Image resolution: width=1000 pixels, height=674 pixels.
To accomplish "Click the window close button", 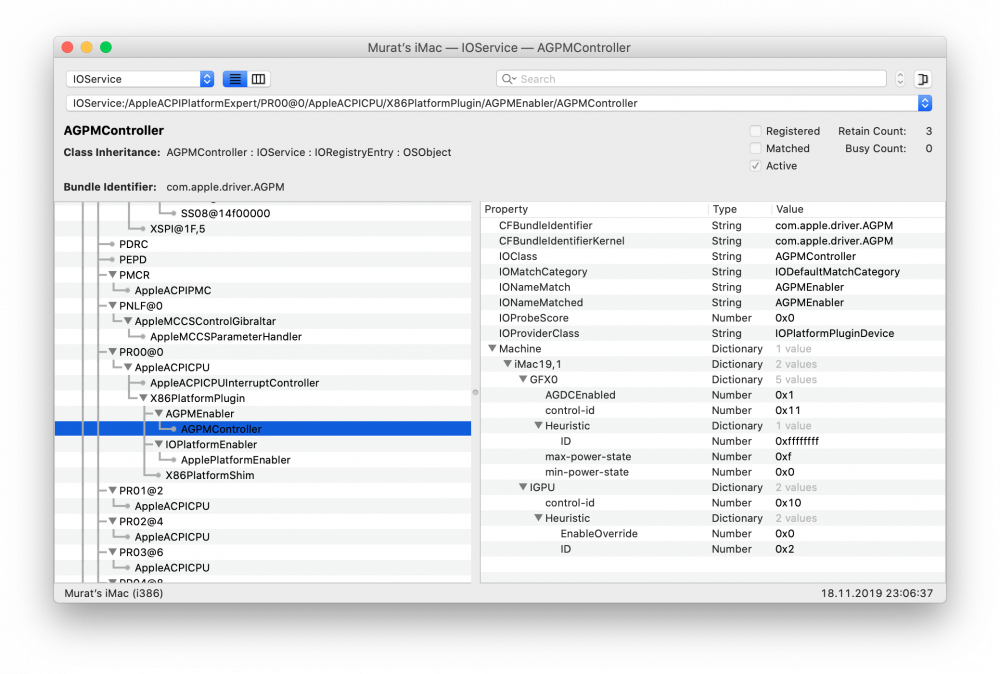I will point(68,47).
